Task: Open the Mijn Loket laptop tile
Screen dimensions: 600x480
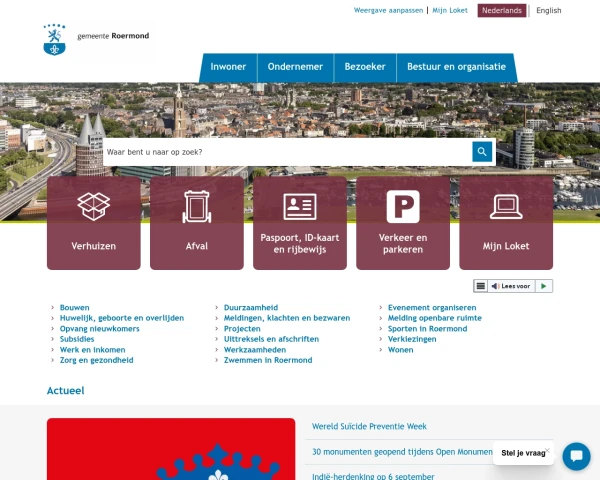Action: [506, 223]
